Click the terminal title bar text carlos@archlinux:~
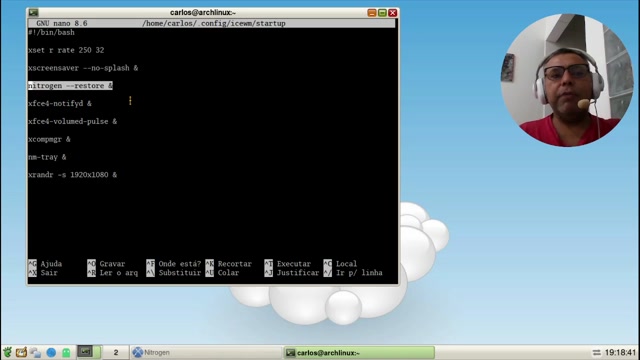The width and height of the screenshot is (640, 360). pyautogui.click(x=203, y=13)
